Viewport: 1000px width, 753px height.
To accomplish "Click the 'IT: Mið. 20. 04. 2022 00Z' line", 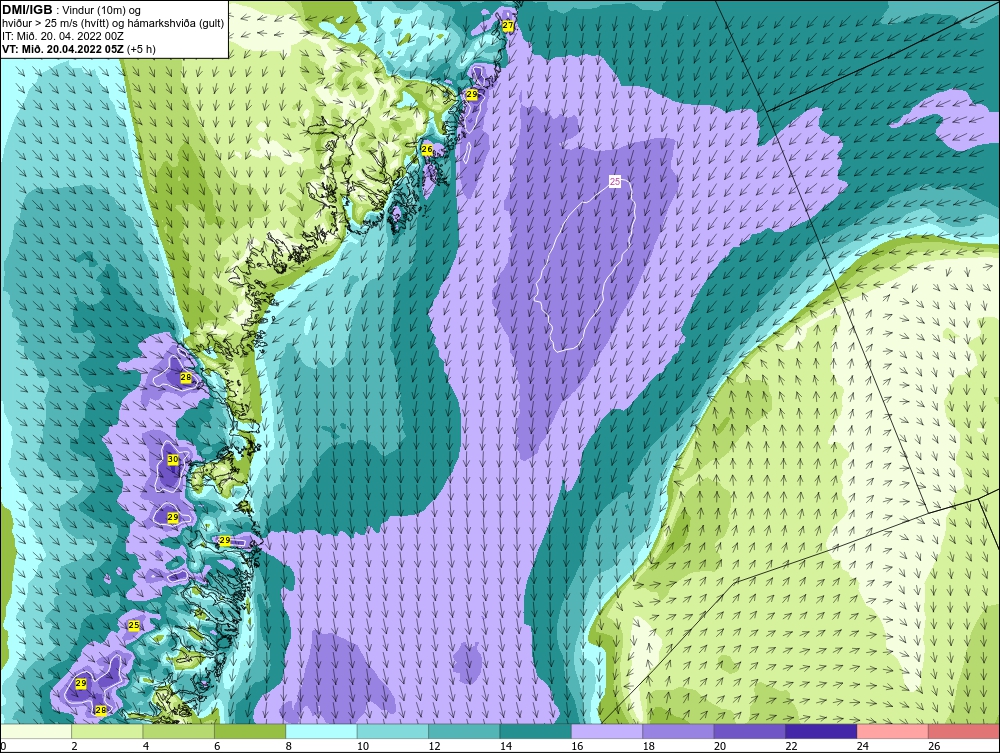I will click(x=62, y=36).
